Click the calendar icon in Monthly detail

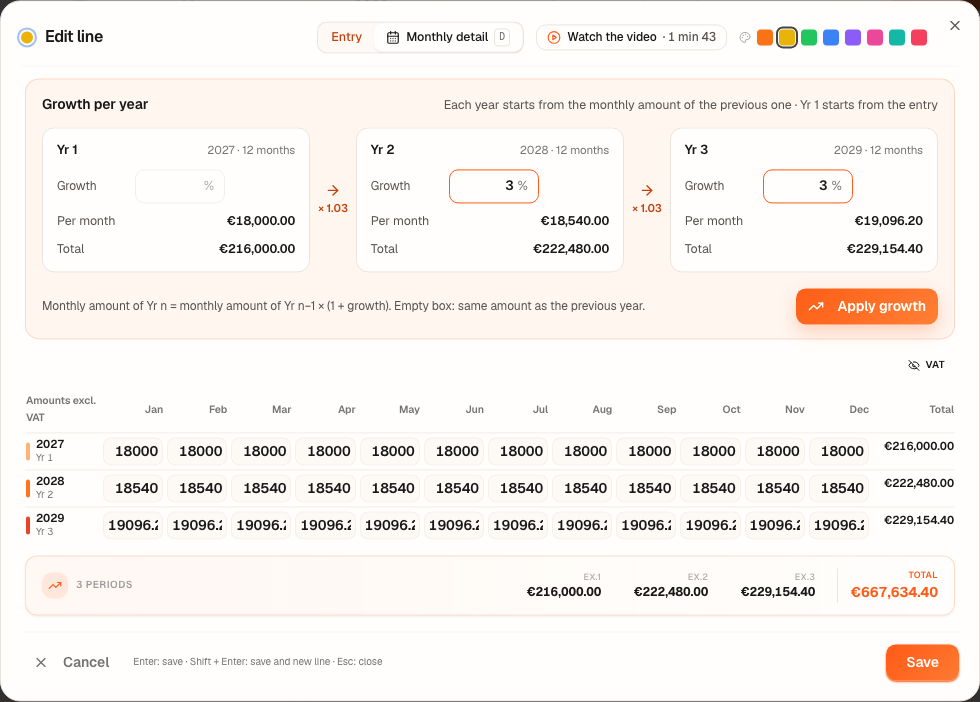pos(392,38)
